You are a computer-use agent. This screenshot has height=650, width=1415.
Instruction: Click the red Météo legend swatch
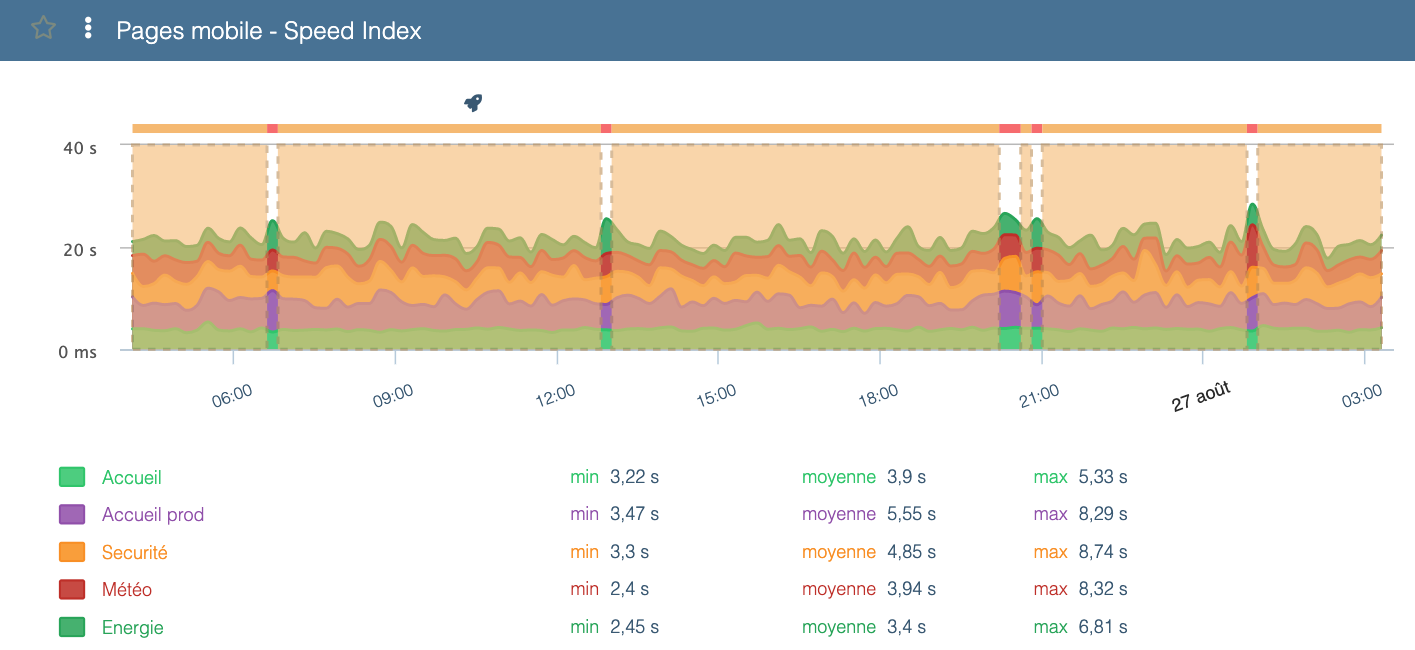(x=72, y=590)
